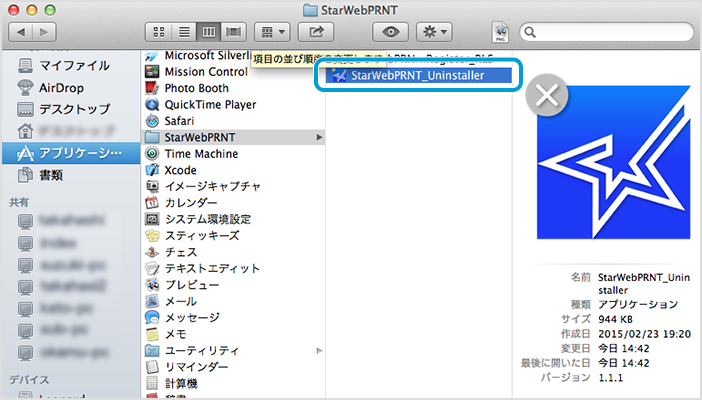Viewport: 702px width, 400px height.
Task: Click the アプリケーション kind value
Action: (x=638, y=305)
